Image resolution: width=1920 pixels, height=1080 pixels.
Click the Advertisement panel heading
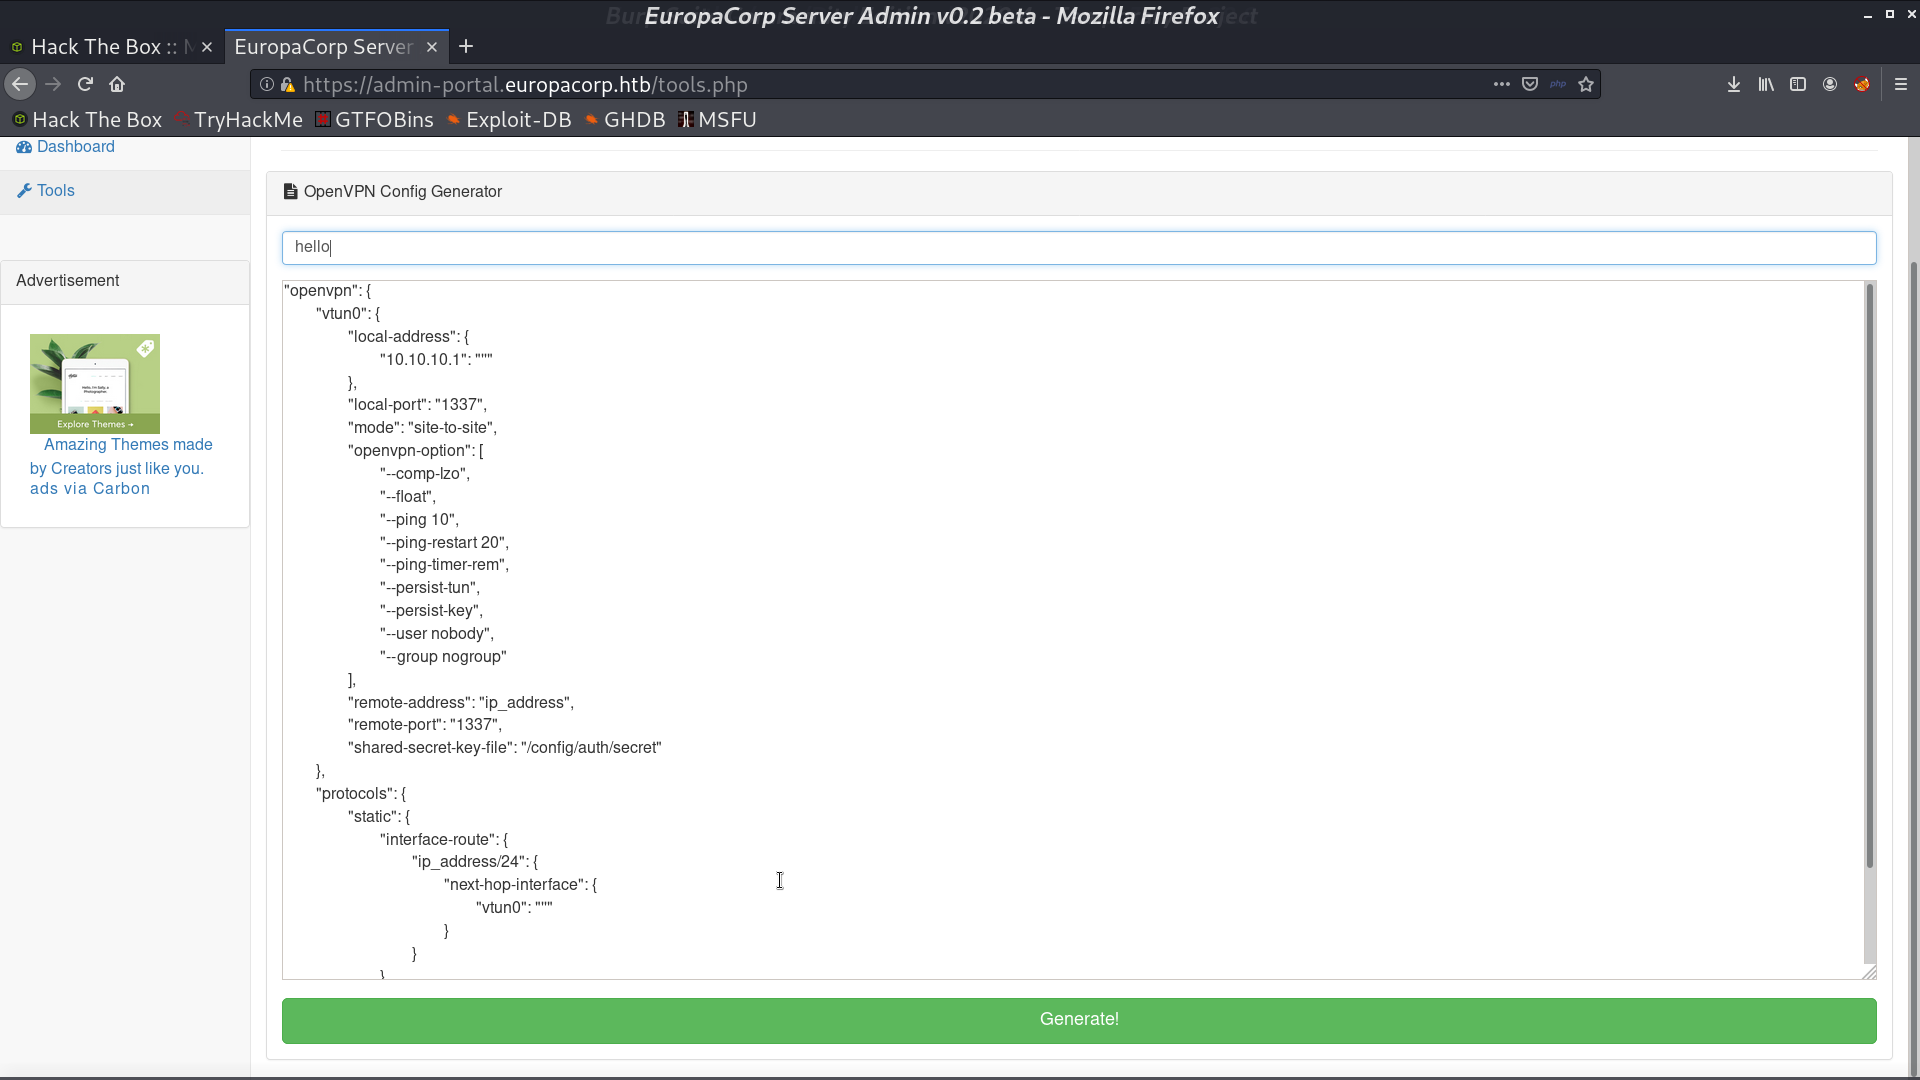tap(68, 281)
